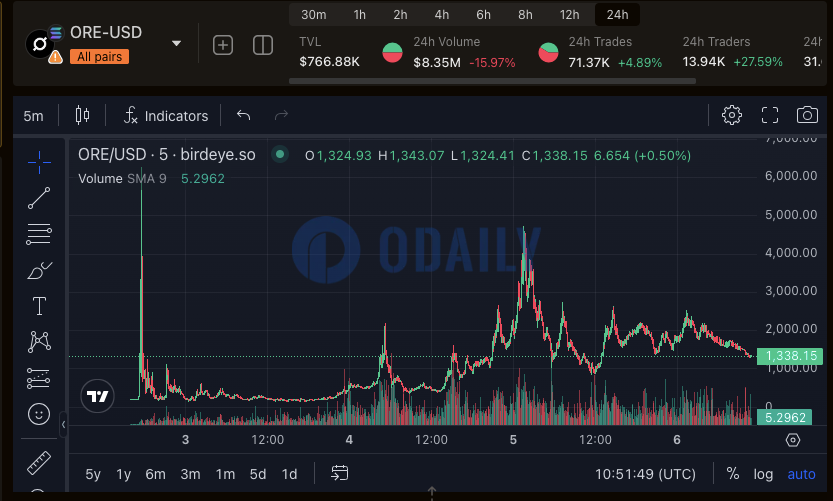Undo the last chart action
The height and width of the screenshot is (501, 833).
pos(243,115)
